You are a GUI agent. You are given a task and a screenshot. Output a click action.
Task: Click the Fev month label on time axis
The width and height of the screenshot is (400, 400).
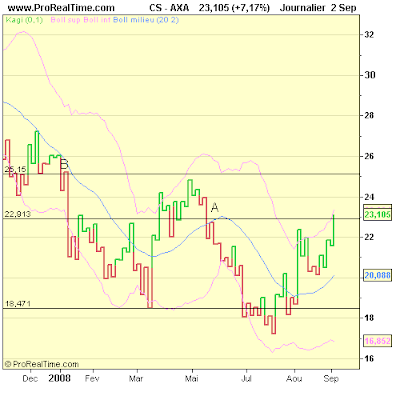click(x=92, y=379)
